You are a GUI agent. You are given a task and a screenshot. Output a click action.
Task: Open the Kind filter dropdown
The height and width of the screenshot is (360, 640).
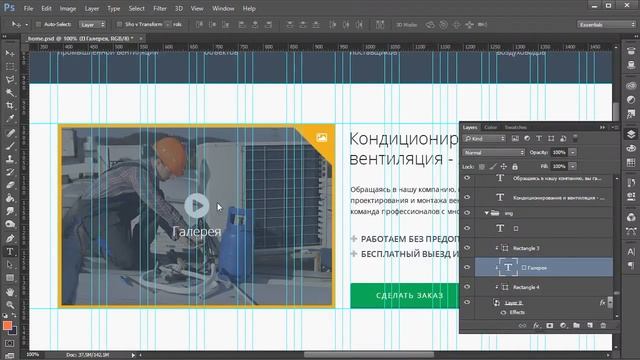pos(484,139)
